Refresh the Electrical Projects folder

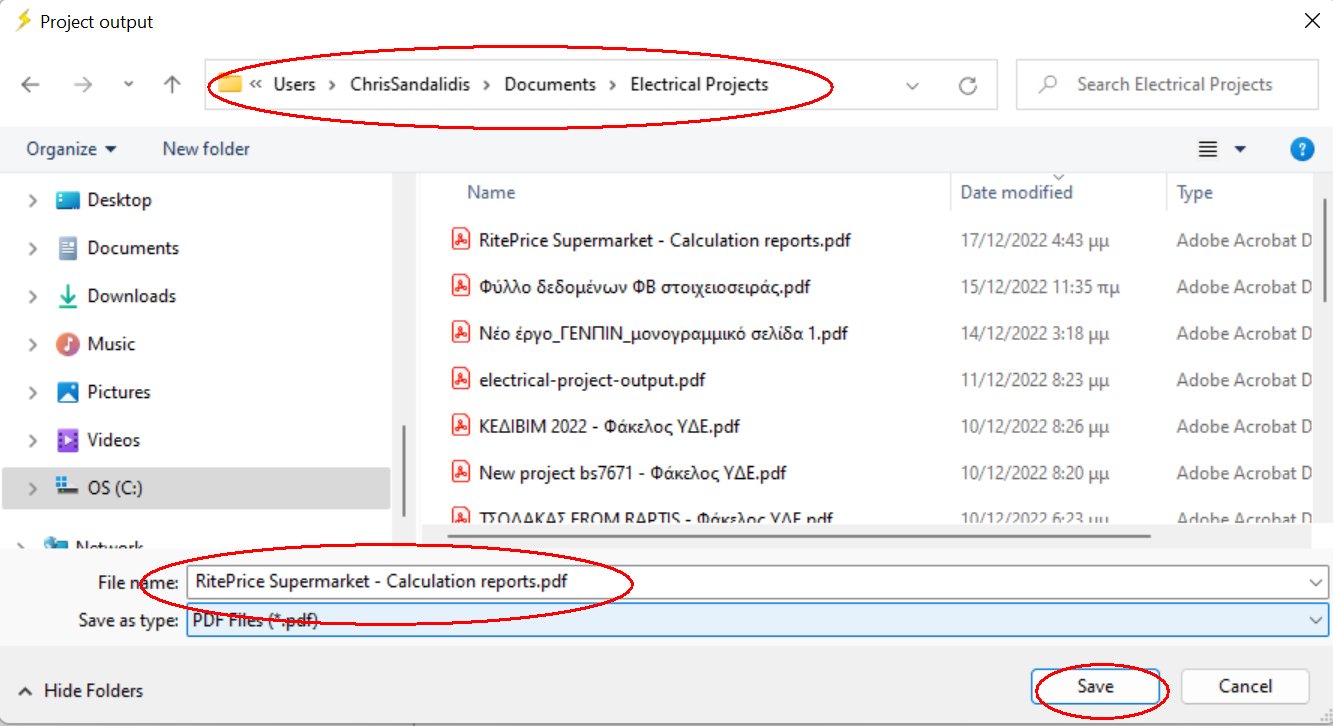pyautogui.click(x=967, y=86)
